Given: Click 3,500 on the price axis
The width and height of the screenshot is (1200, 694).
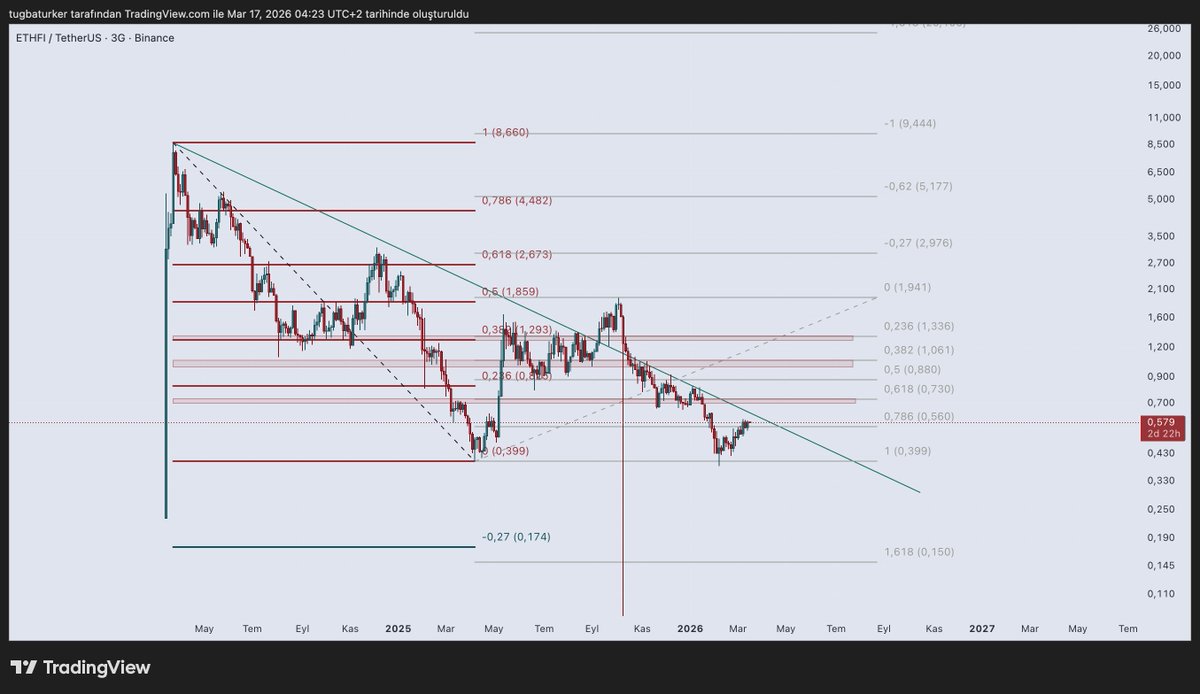Looking at the screenshot, I should (1163, 237).
